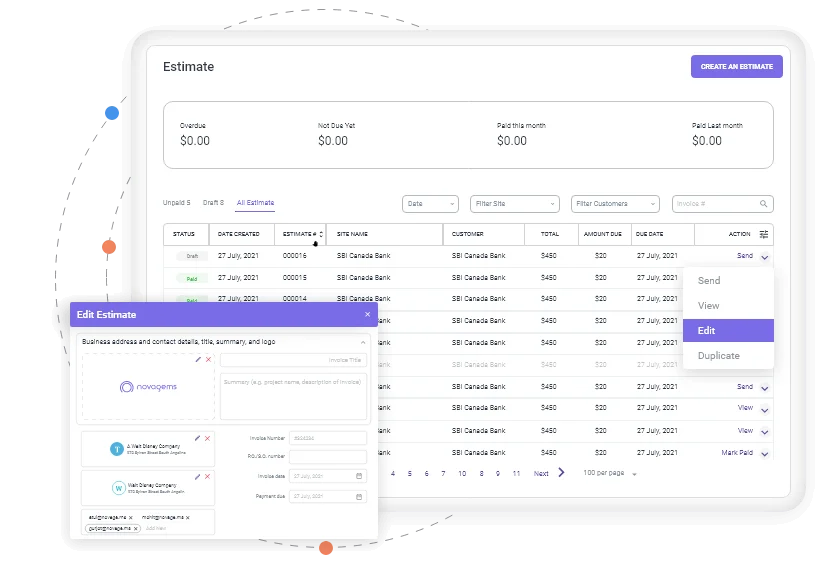Close the Edit Estimate dialog
836x563 pixels.
[367, 314]
